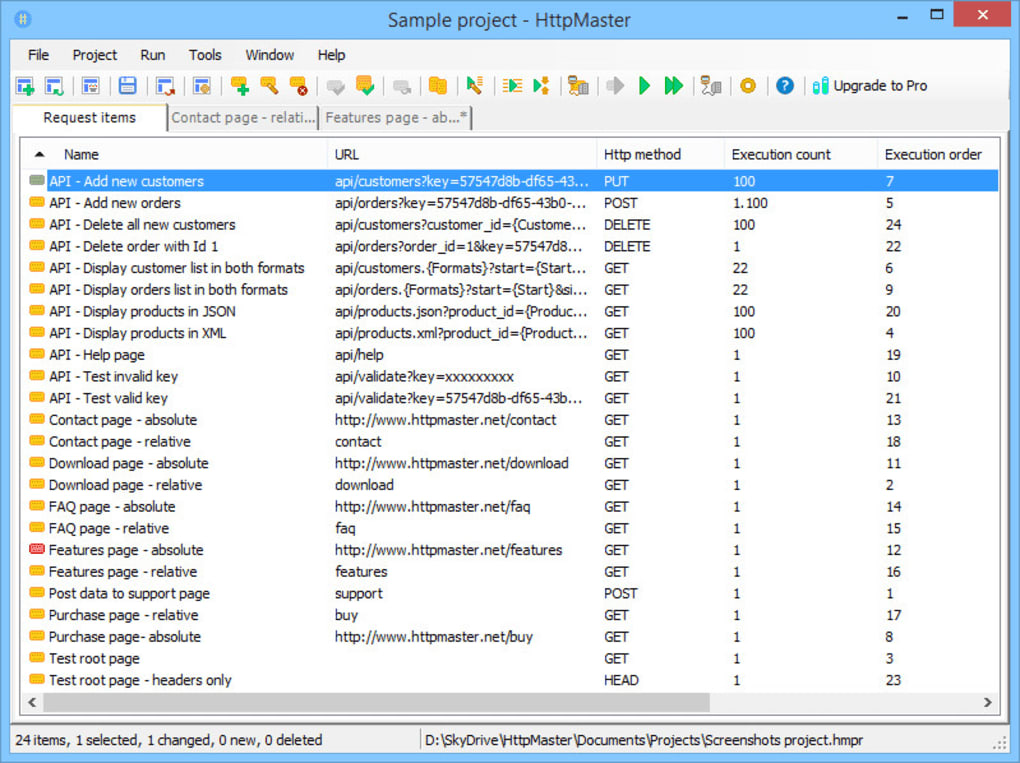Select the Contact page - absolute row
The image size is (1020, 763).
[511, 420]
